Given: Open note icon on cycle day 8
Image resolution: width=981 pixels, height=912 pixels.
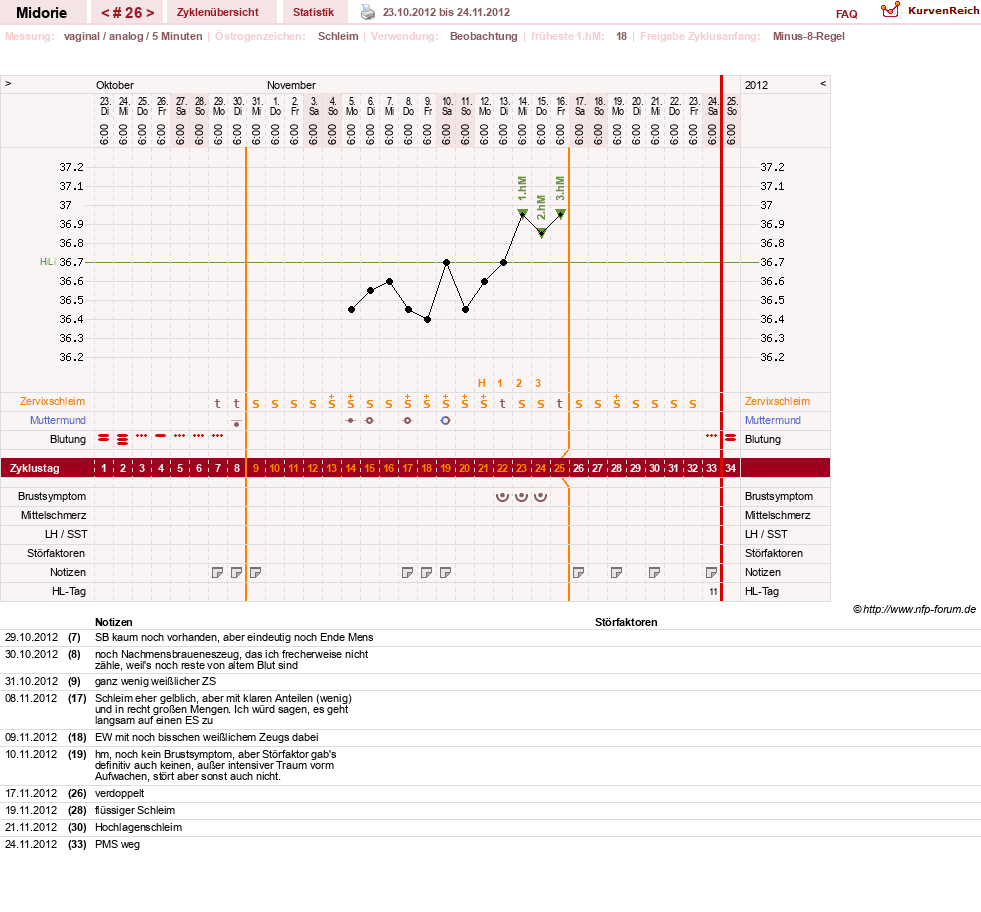Looking at the screenshot, I should [x=236, y=572].
